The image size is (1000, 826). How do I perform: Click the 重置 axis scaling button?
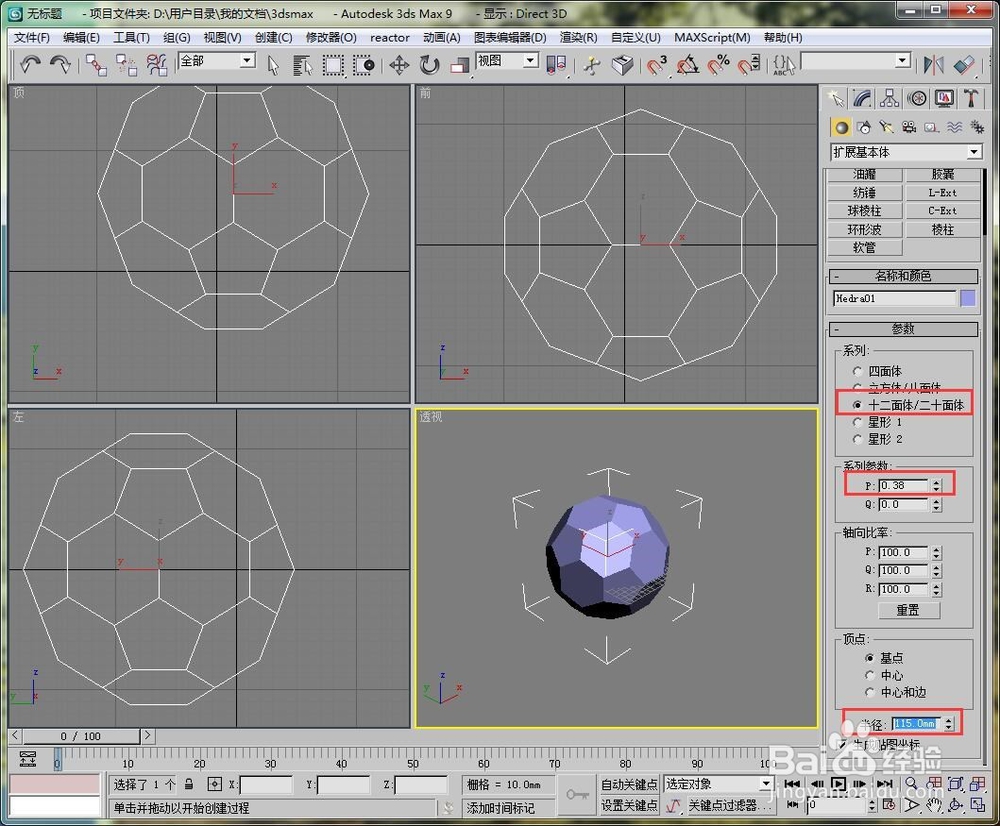point(909,610)
